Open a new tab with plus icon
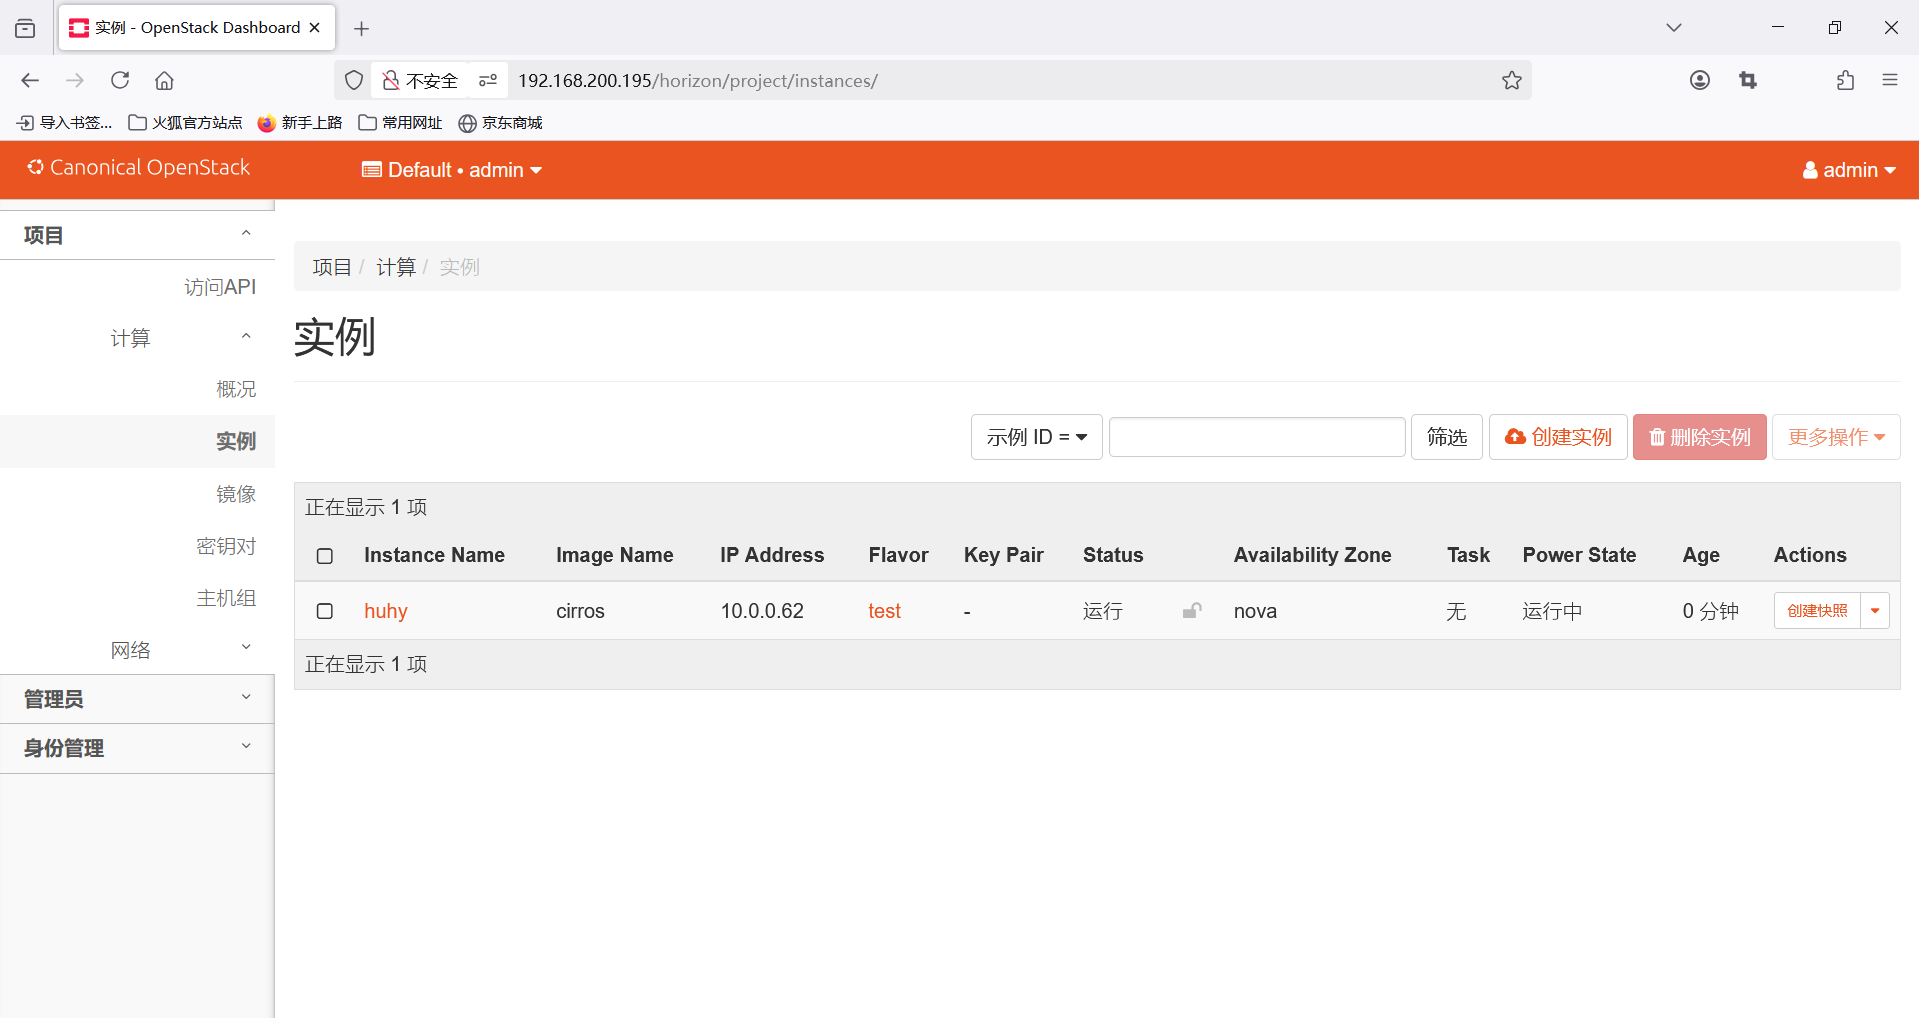Screen dimensions: 1919x1018 (362, 28)
